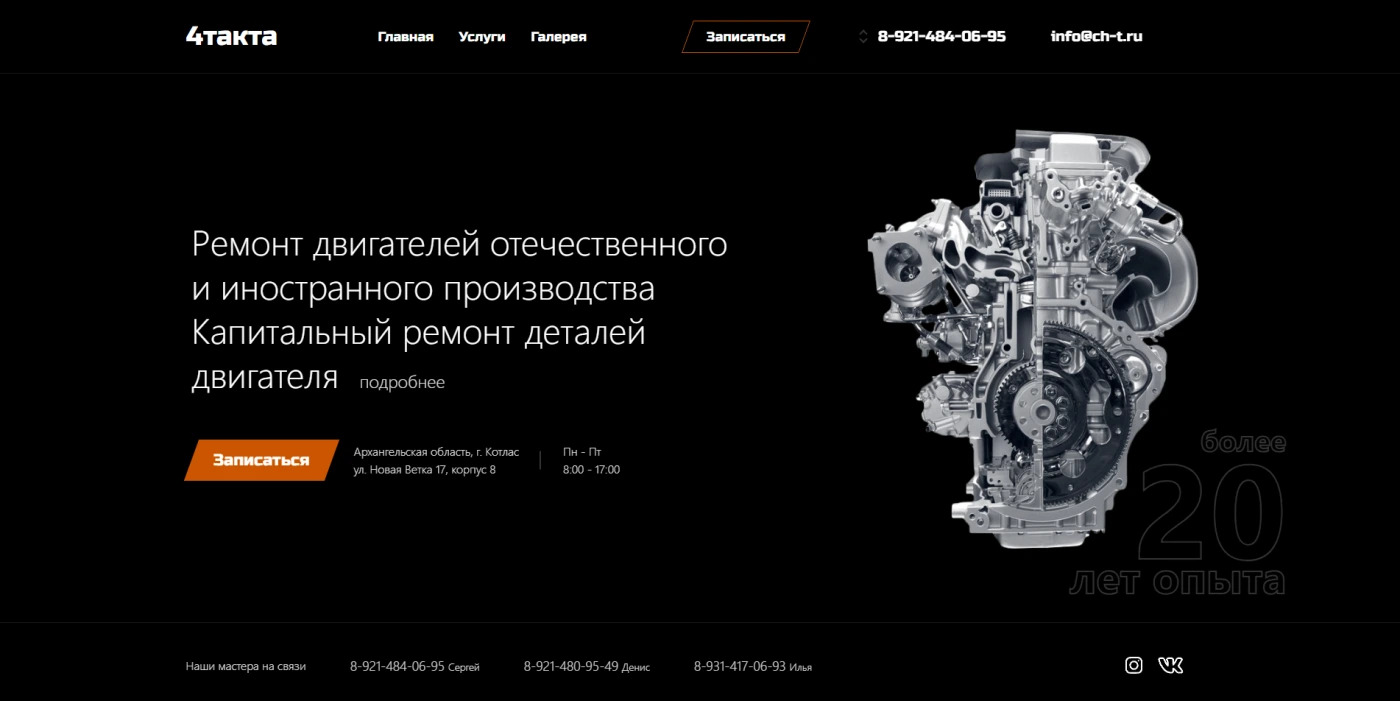This screenshot has width=1400, height=701.
Task: Click the engine cutaway image
Action: point(1030,330)
